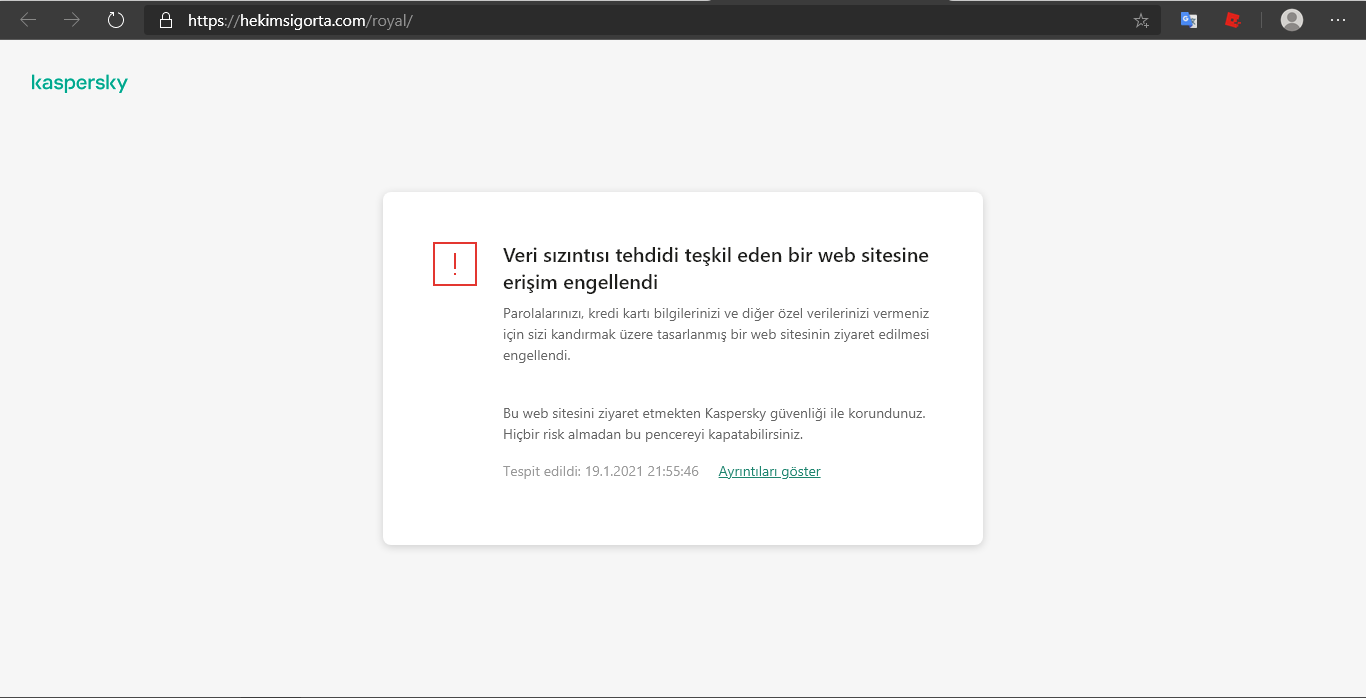
Task: Click the 'Veri sızıntısı tehdidi' heading
Action: [716, 269]
